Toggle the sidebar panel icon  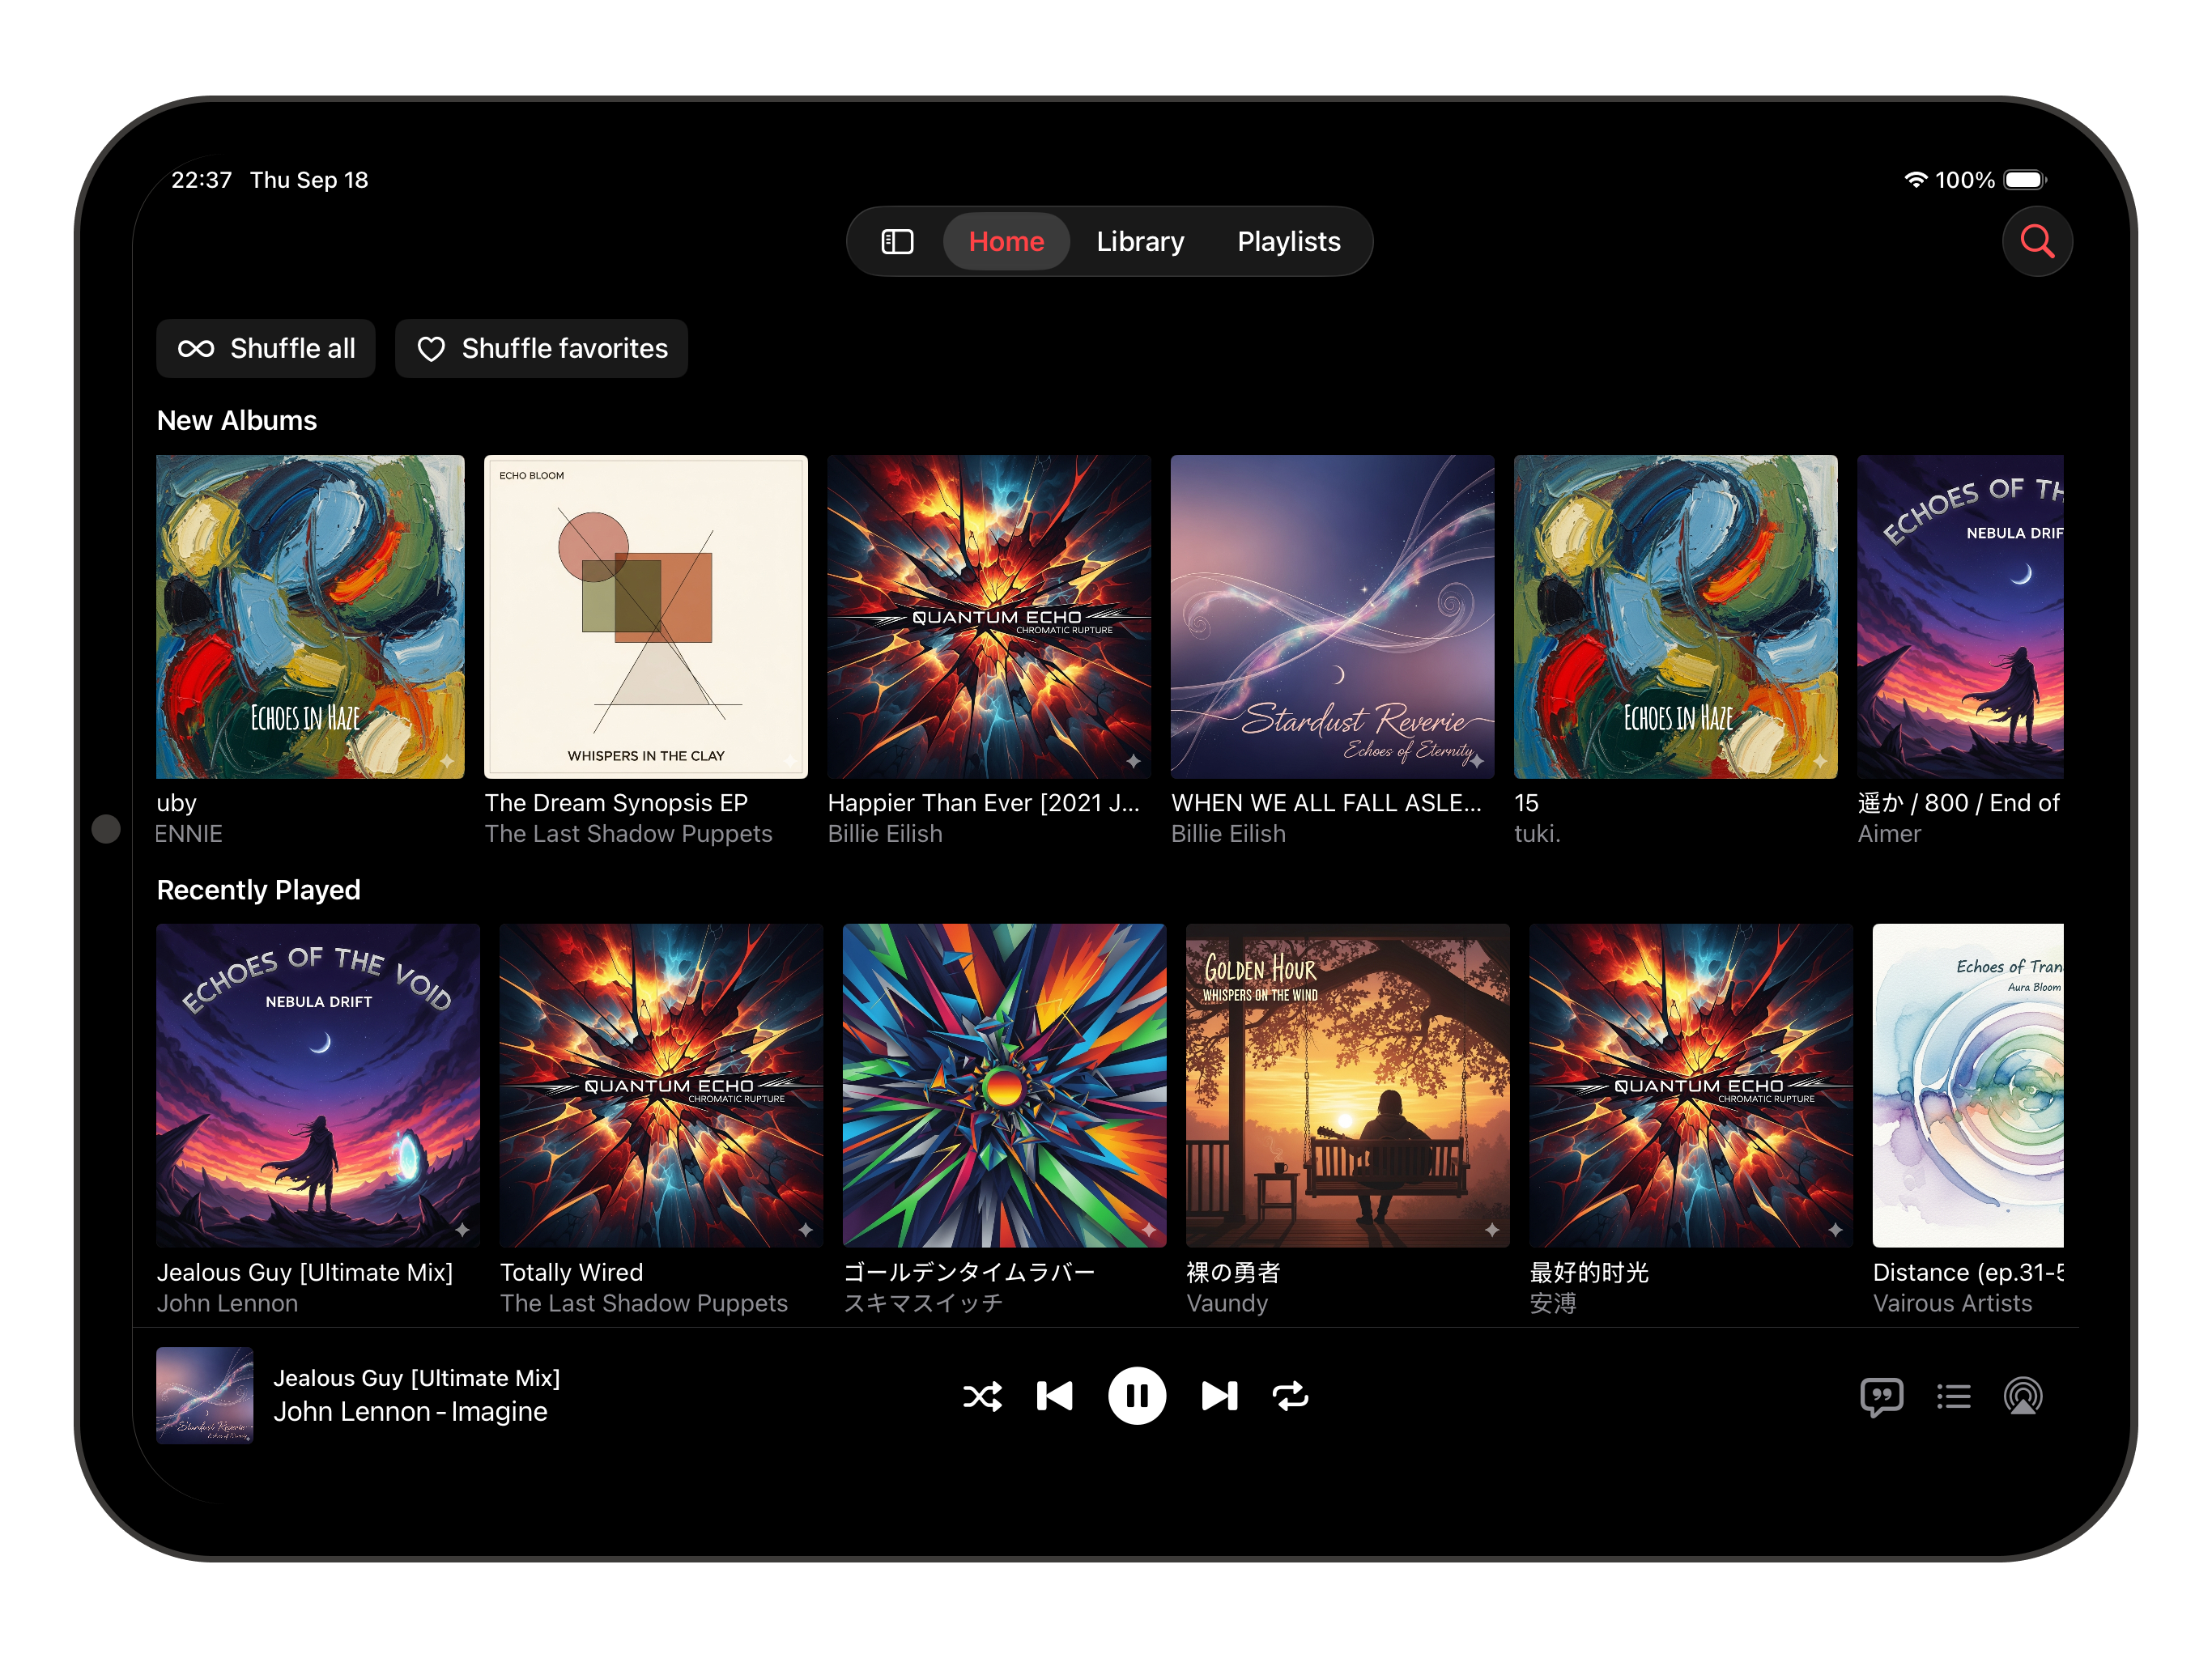(x=897, y=242)
